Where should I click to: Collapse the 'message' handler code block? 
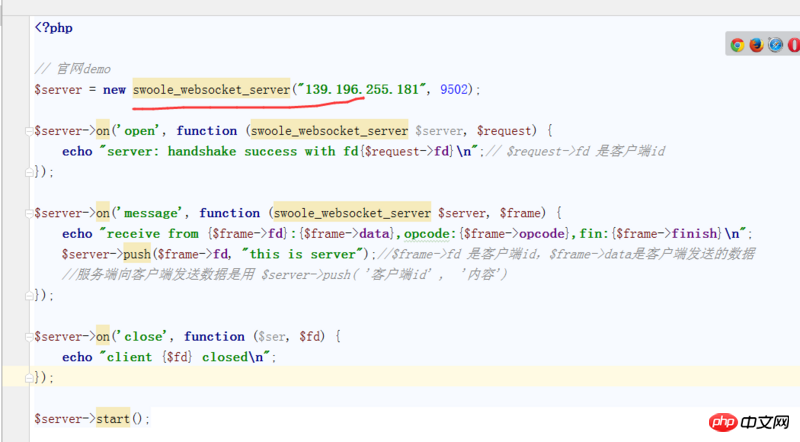point(29,213)
